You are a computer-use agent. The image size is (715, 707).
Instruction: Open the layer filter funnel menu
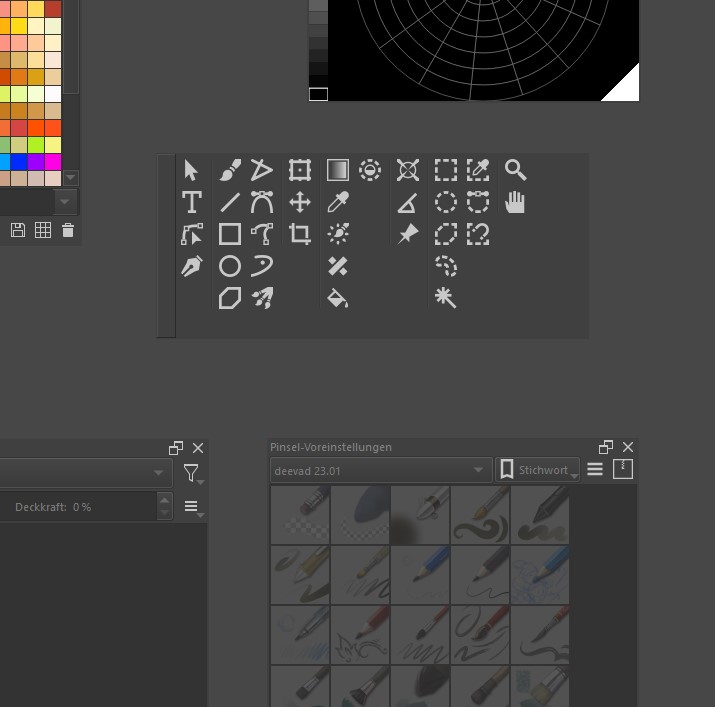point(192,473)
